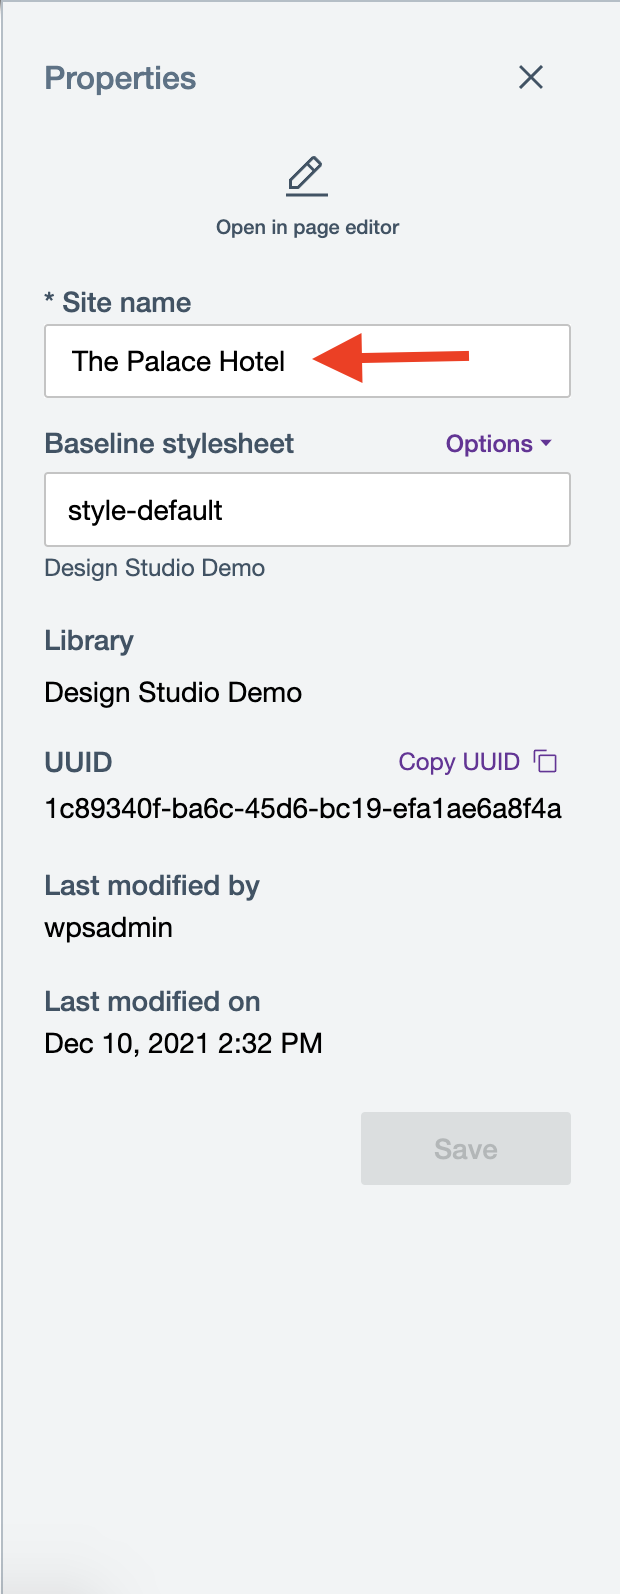Copy the UUID using the Copy UUID link
620x1594 pixels.
(458, 761)
